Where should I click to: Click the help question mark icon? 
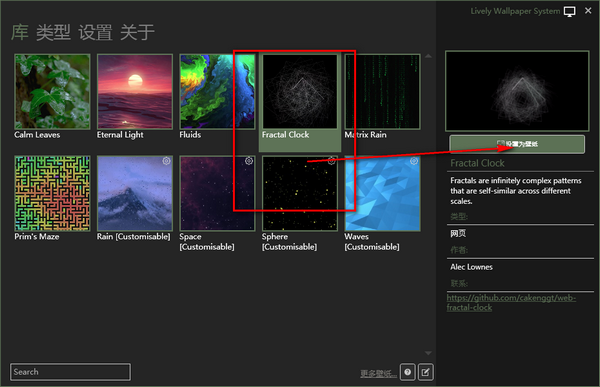click(408, 372)
